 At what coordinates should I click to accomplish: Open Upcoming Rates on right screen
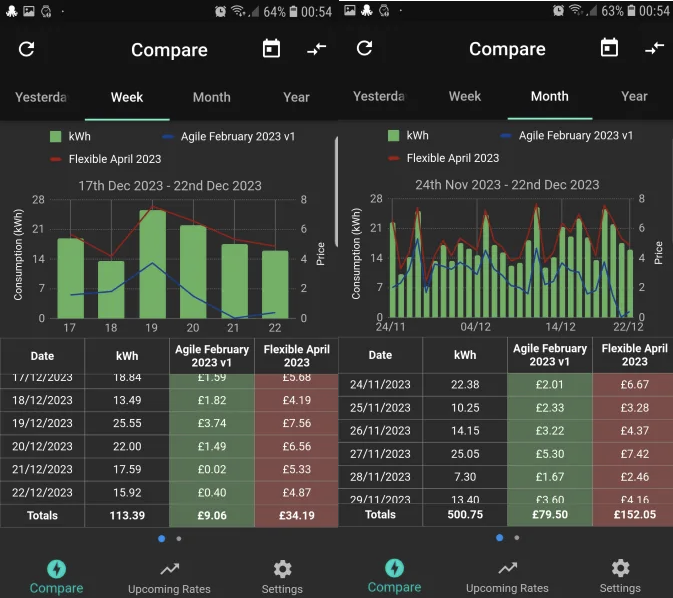point(507,577)
